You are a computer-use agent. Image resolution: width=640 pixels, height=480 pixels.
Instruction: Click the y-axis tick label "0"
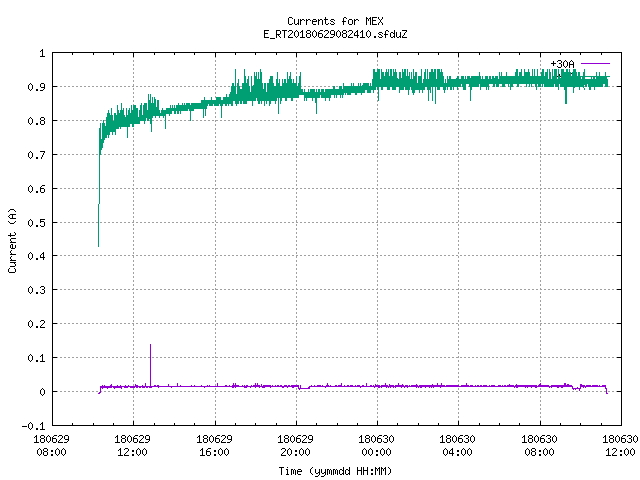point(42,392)
